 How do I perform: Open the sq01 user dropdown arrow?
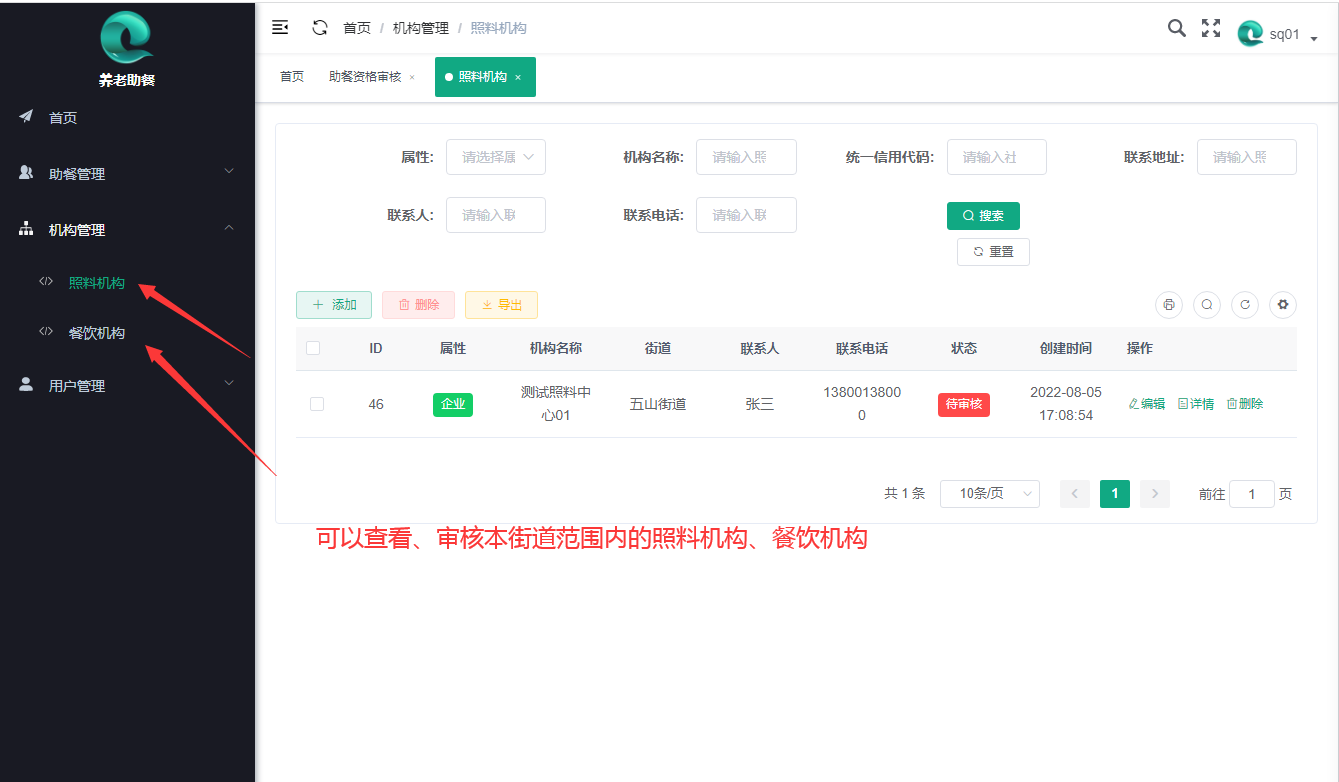click(1314, 38)
